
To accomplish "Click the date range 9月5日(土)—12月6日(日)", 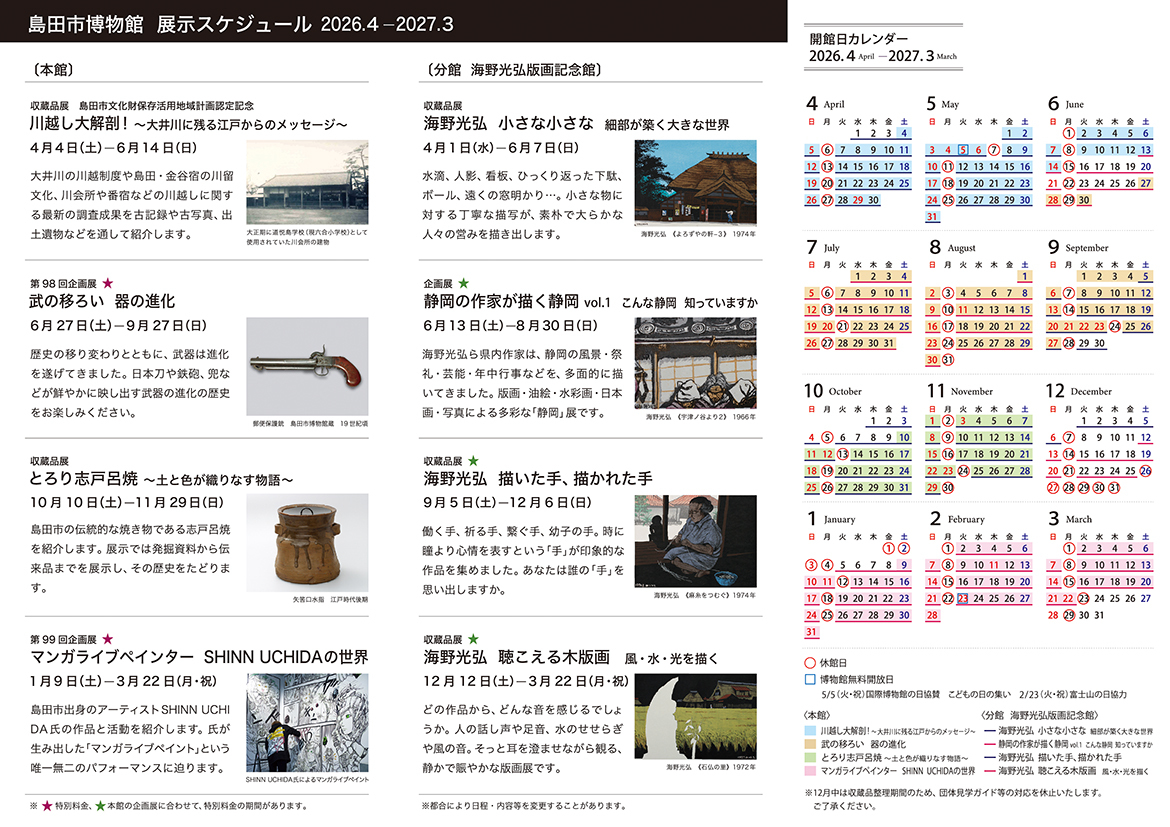I will 507,502.
